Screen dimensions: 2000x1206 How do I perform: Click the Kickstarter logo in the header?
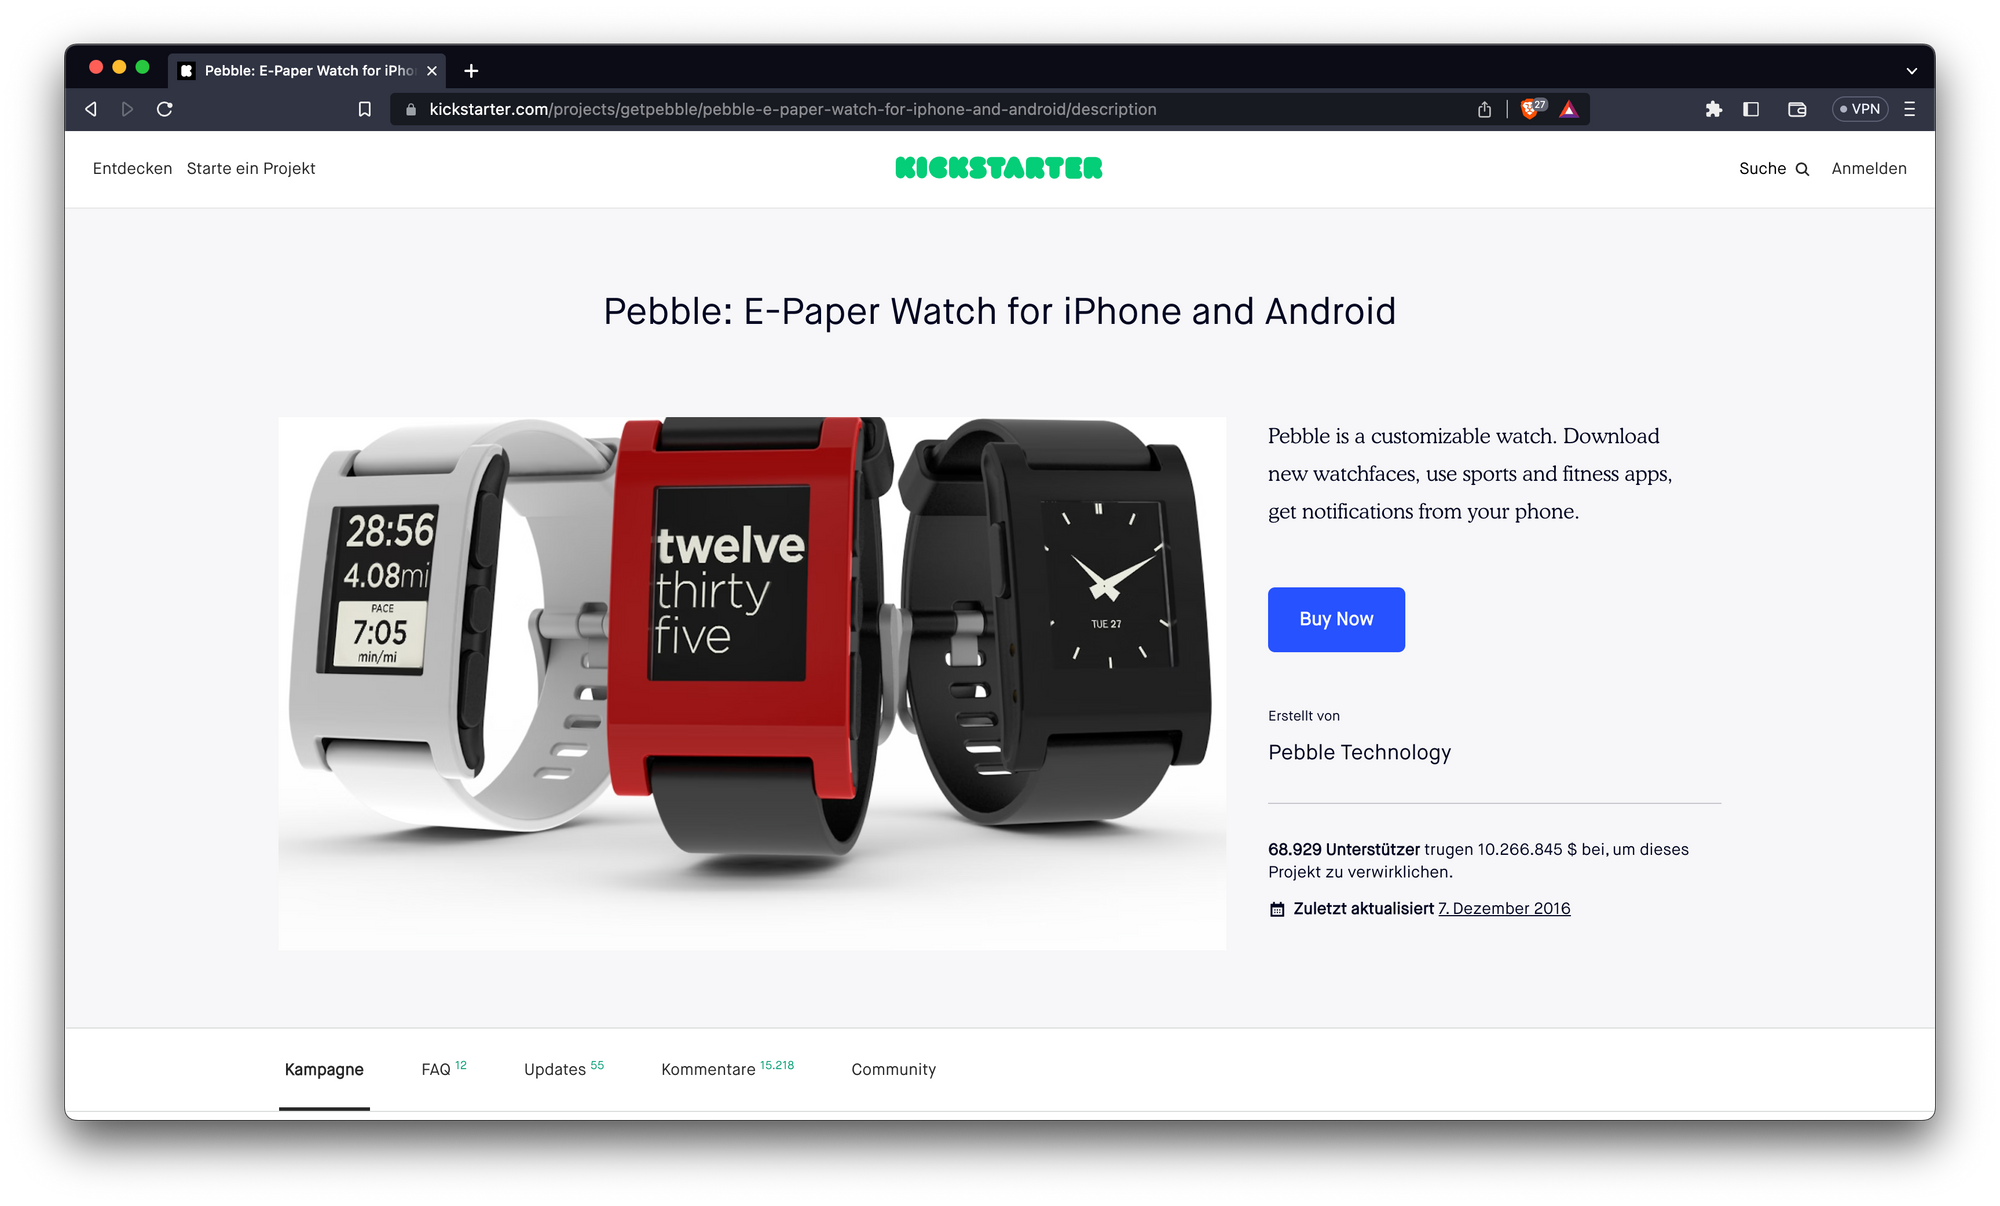point(1000,167)
